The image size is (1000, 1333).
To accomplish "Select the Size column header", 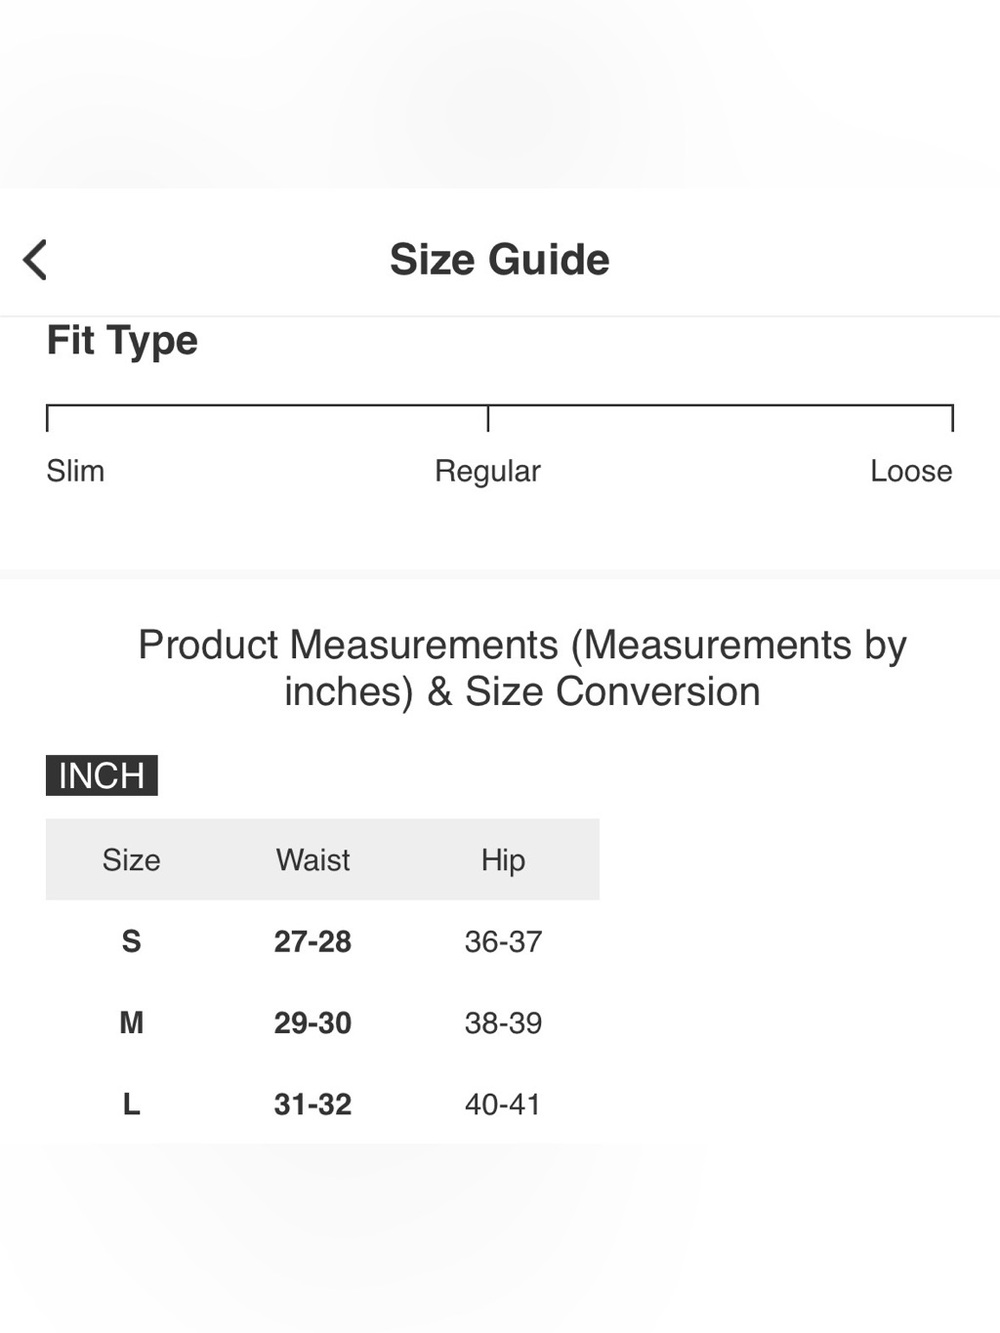I will [x=131, y=860].
